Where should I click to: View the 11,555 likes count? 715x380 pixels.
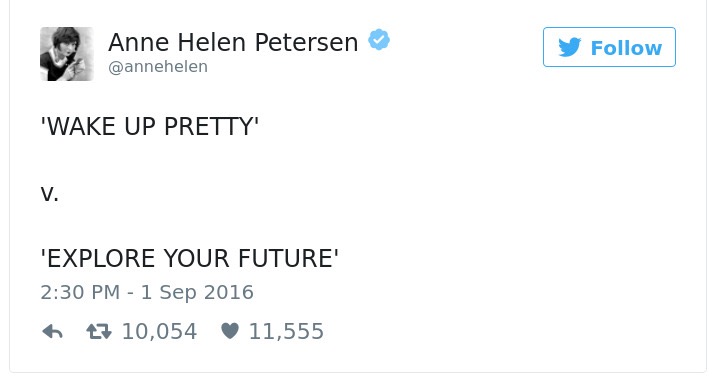coord(286,332)
